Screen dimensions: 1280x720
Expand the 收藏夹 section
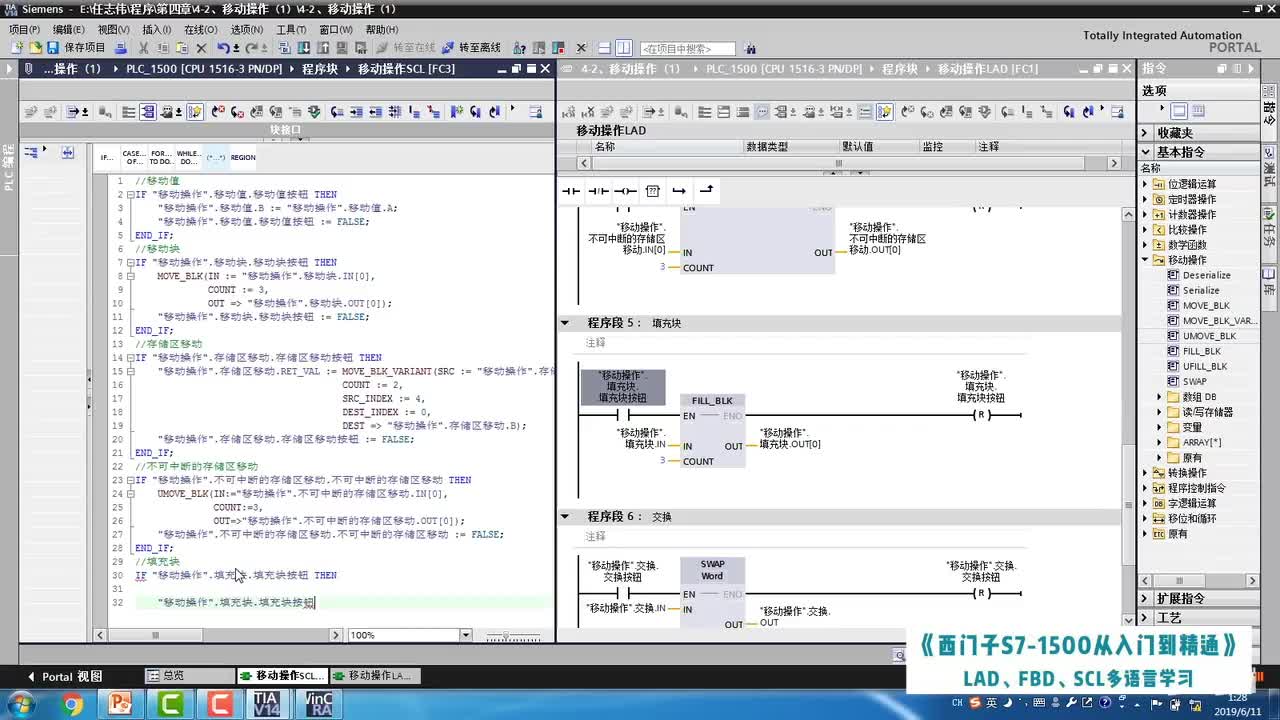tap(1146, 133)
